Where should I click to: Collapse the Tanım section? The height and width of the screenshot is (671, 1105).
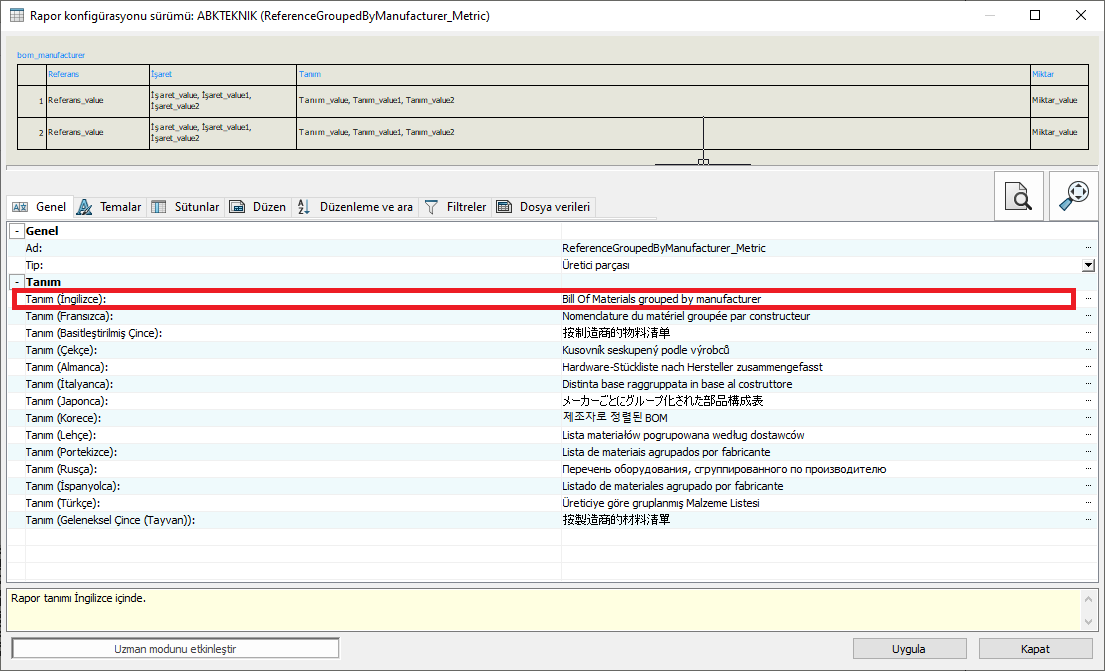pos(16,282)
